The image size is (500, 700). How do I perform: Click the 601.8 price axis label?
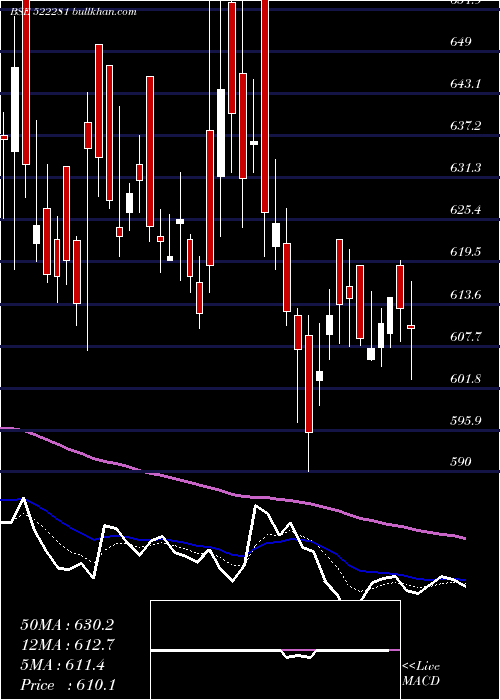click(466, 379)
